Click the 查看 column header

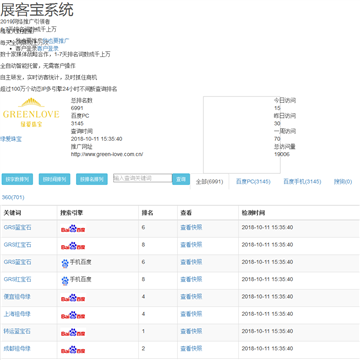coord(186,213)
